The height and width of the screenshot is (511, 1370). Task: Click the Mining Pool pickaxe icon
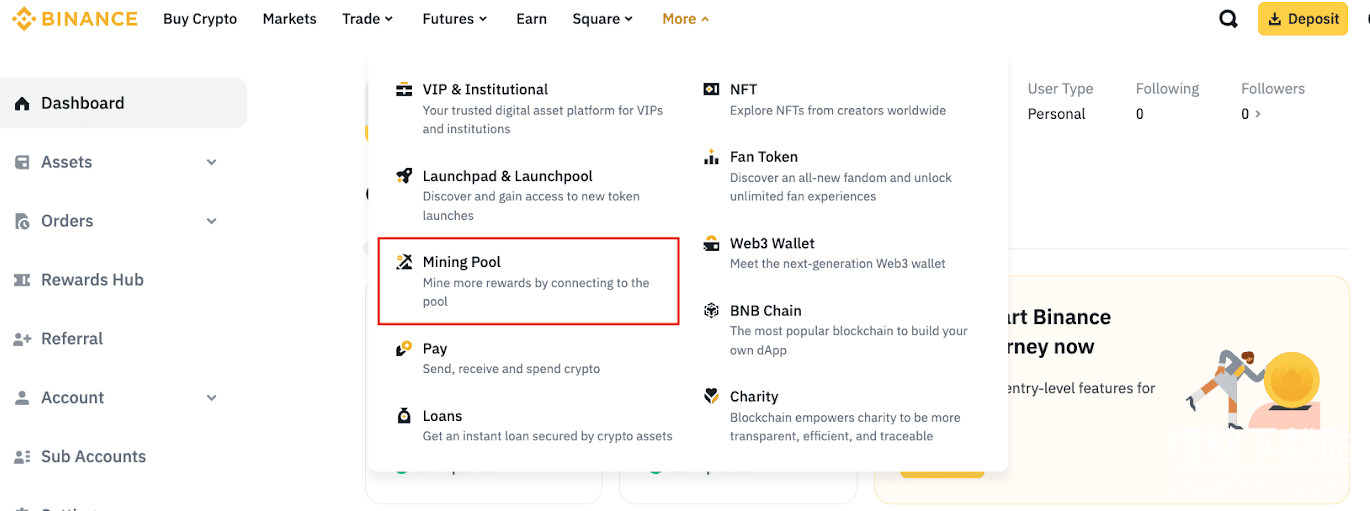[404, 262]
